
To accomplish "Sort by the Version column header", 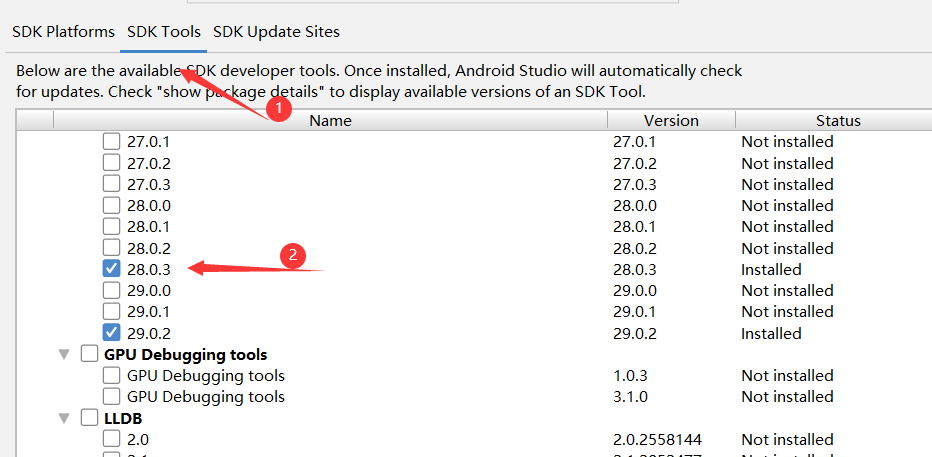I will 671,121.
